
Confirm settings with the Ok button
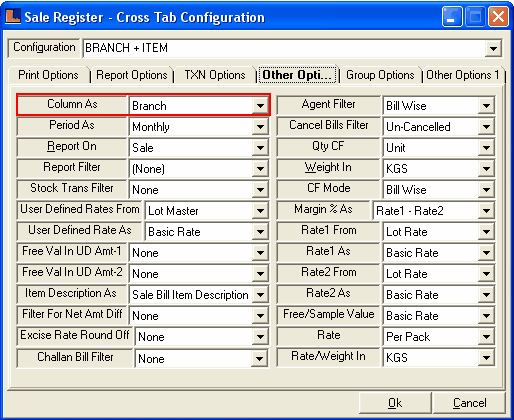395,403
